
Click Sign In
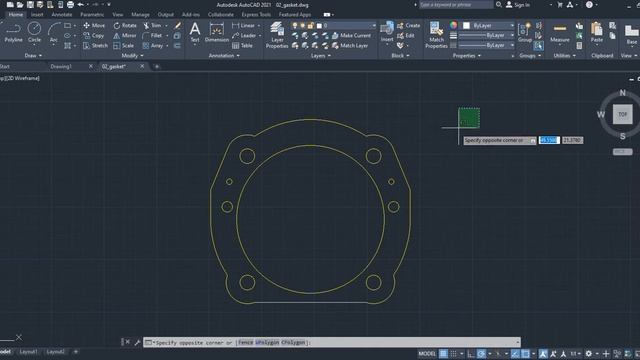518,5
